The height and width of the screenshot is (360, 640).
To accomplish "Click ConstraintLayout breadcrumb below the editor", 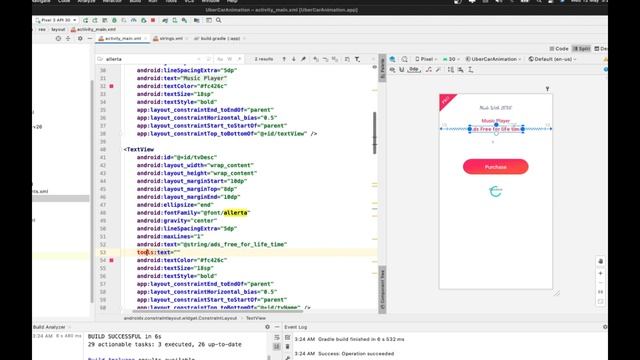I will [x=180, y=318].
